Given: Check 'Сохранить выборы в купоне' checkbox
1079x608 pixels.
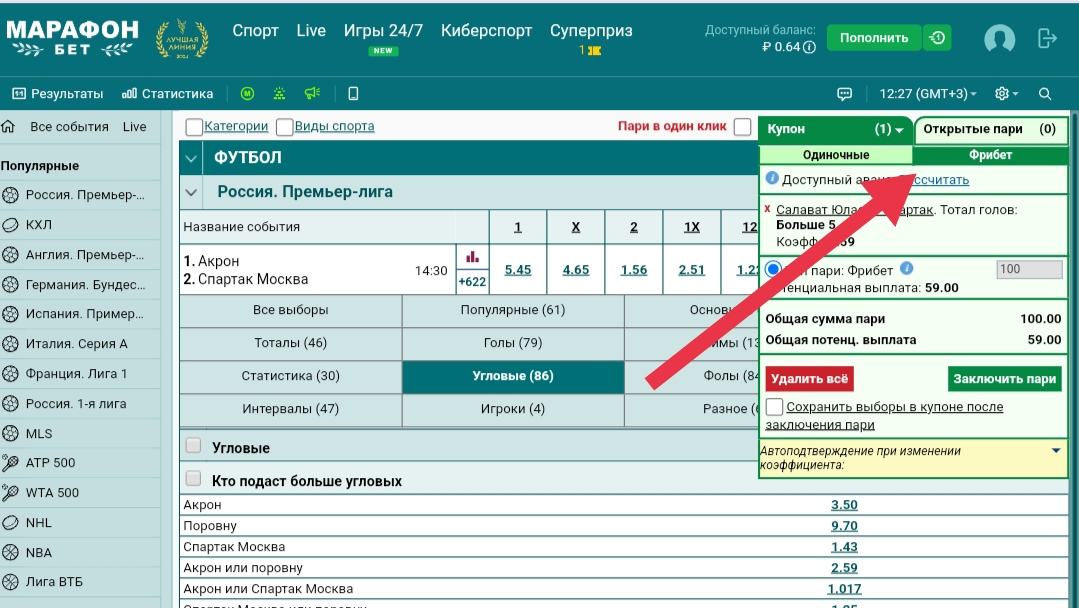Looking at the screenshot, I should tap(775, 407).
